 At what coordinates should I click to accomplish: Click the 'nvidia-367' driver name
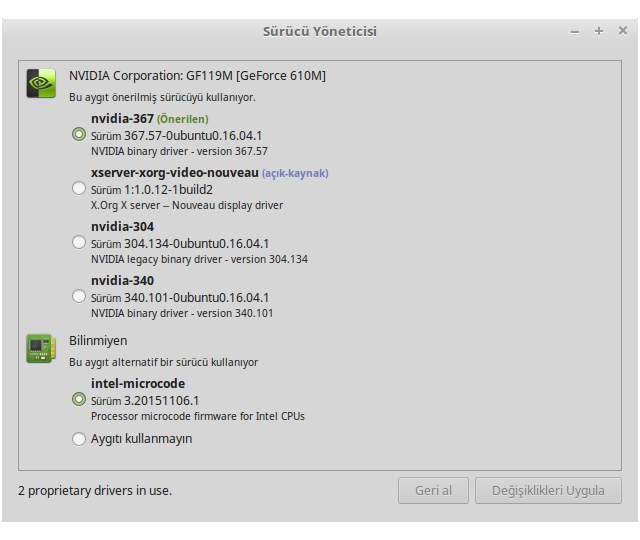[122, 119]
